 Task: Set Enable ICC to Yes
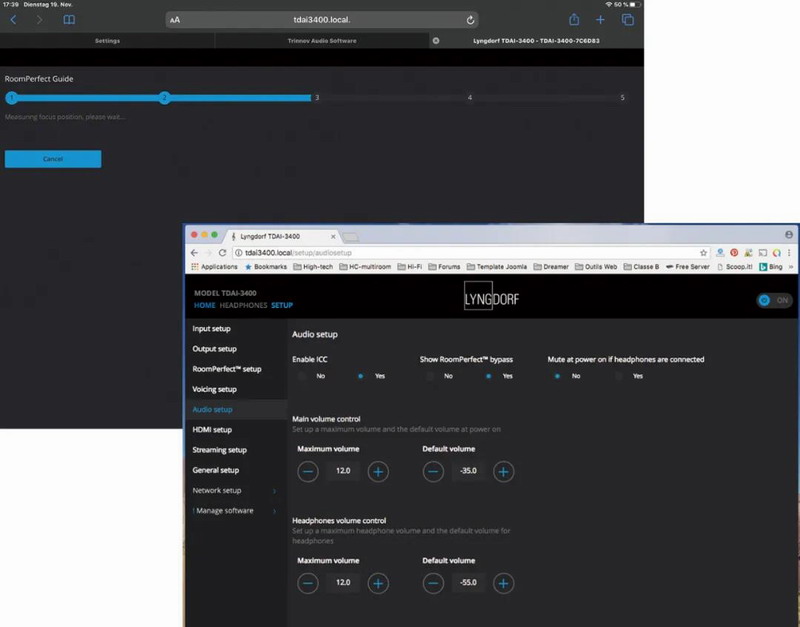click(x=361, y=376)
